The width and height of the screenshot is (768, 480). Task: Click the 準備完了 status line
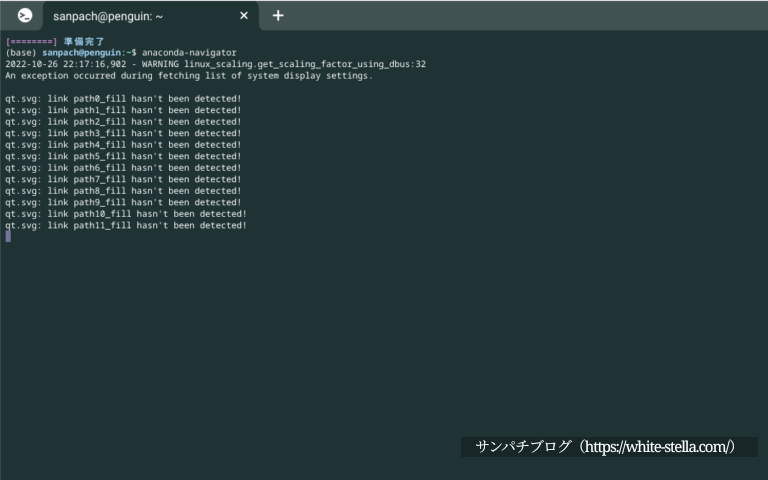55,41
